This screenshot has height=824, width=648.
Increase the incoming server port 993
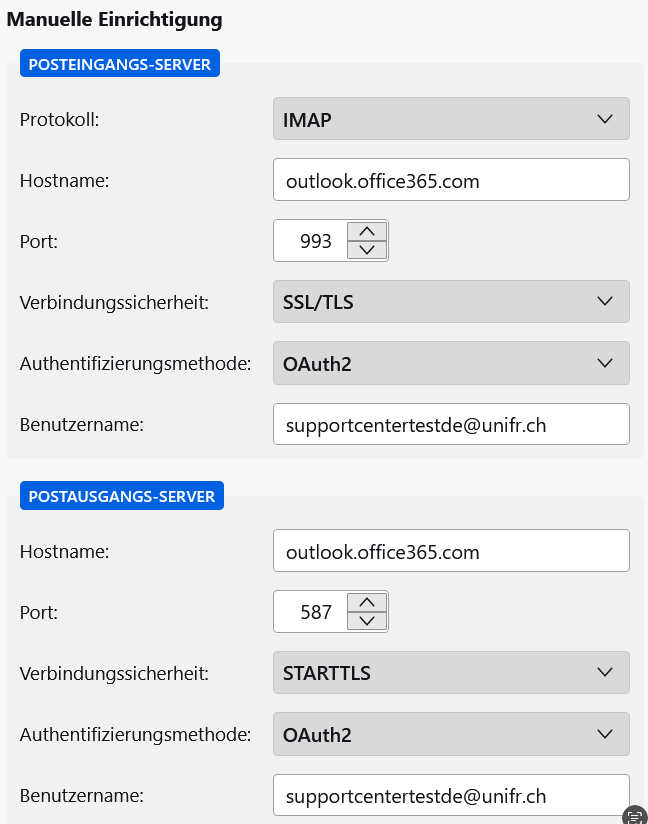click(366, 231)
